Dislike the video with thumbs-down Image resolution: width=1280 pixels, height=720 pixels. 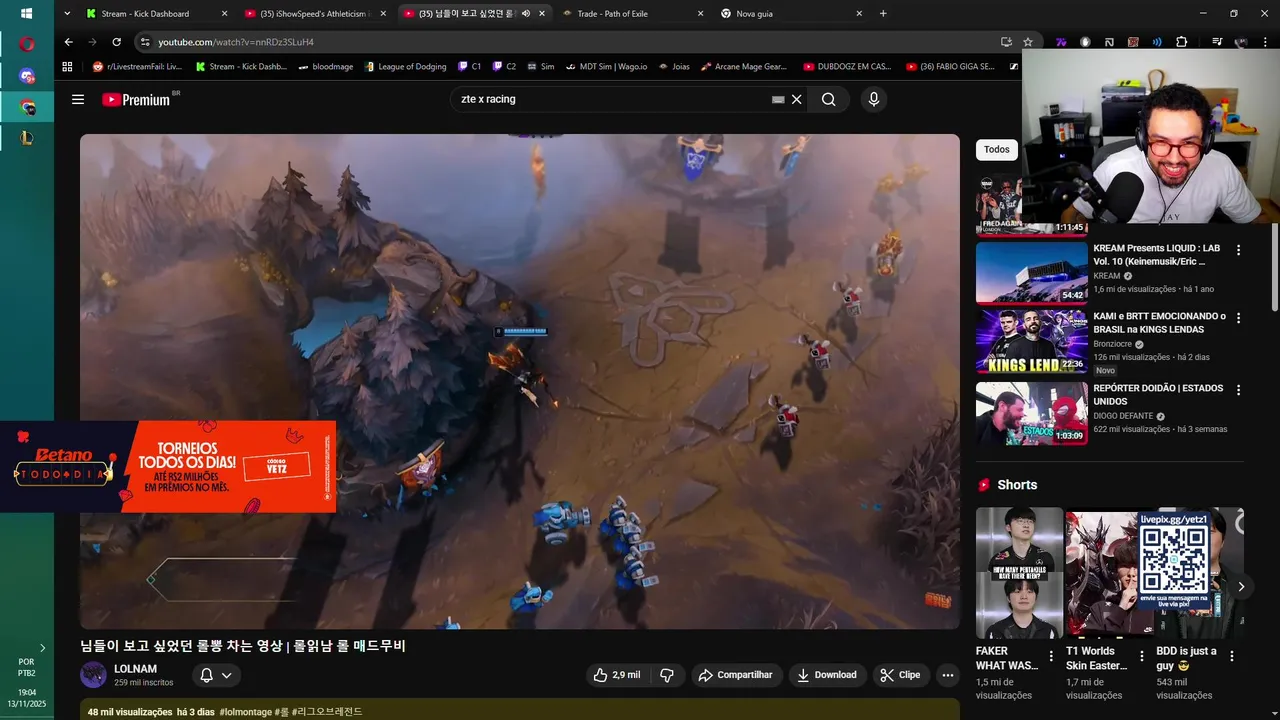(x=667, y=675)
